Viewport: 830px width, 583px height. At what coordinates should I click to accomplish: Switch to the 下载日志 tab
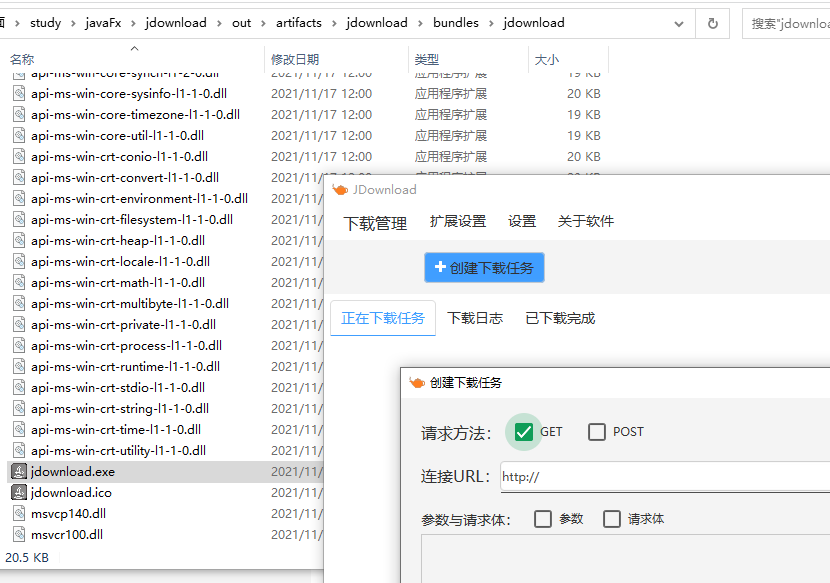[x=475, y=318]
